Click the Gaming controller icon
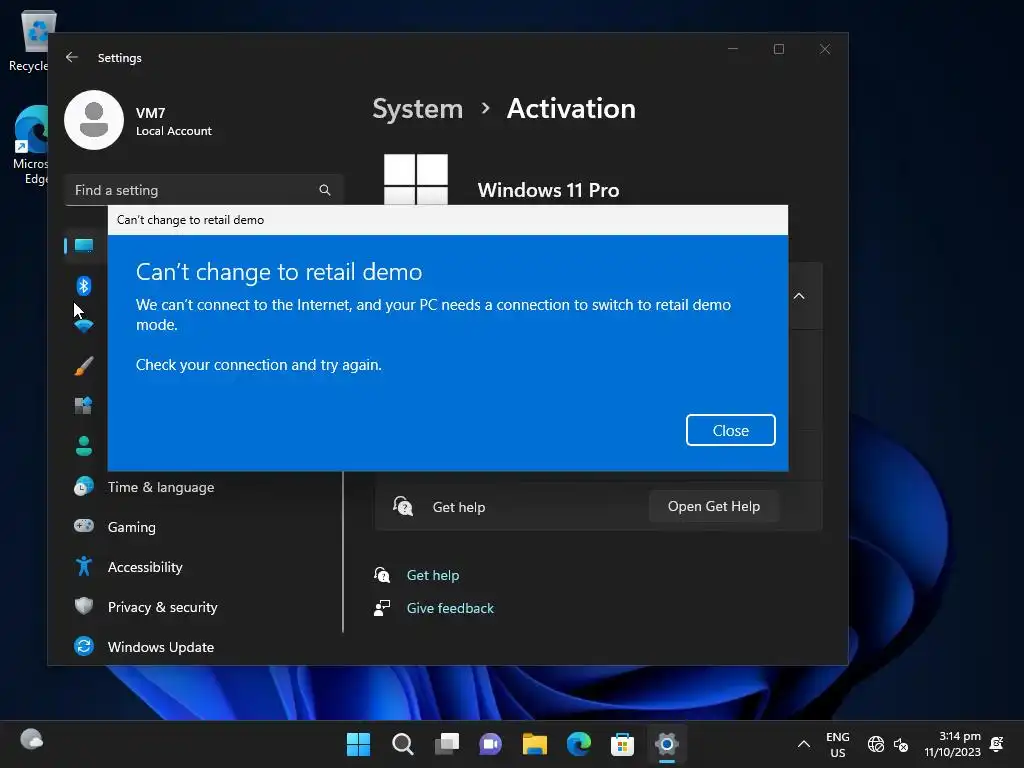 click(84, 526)
